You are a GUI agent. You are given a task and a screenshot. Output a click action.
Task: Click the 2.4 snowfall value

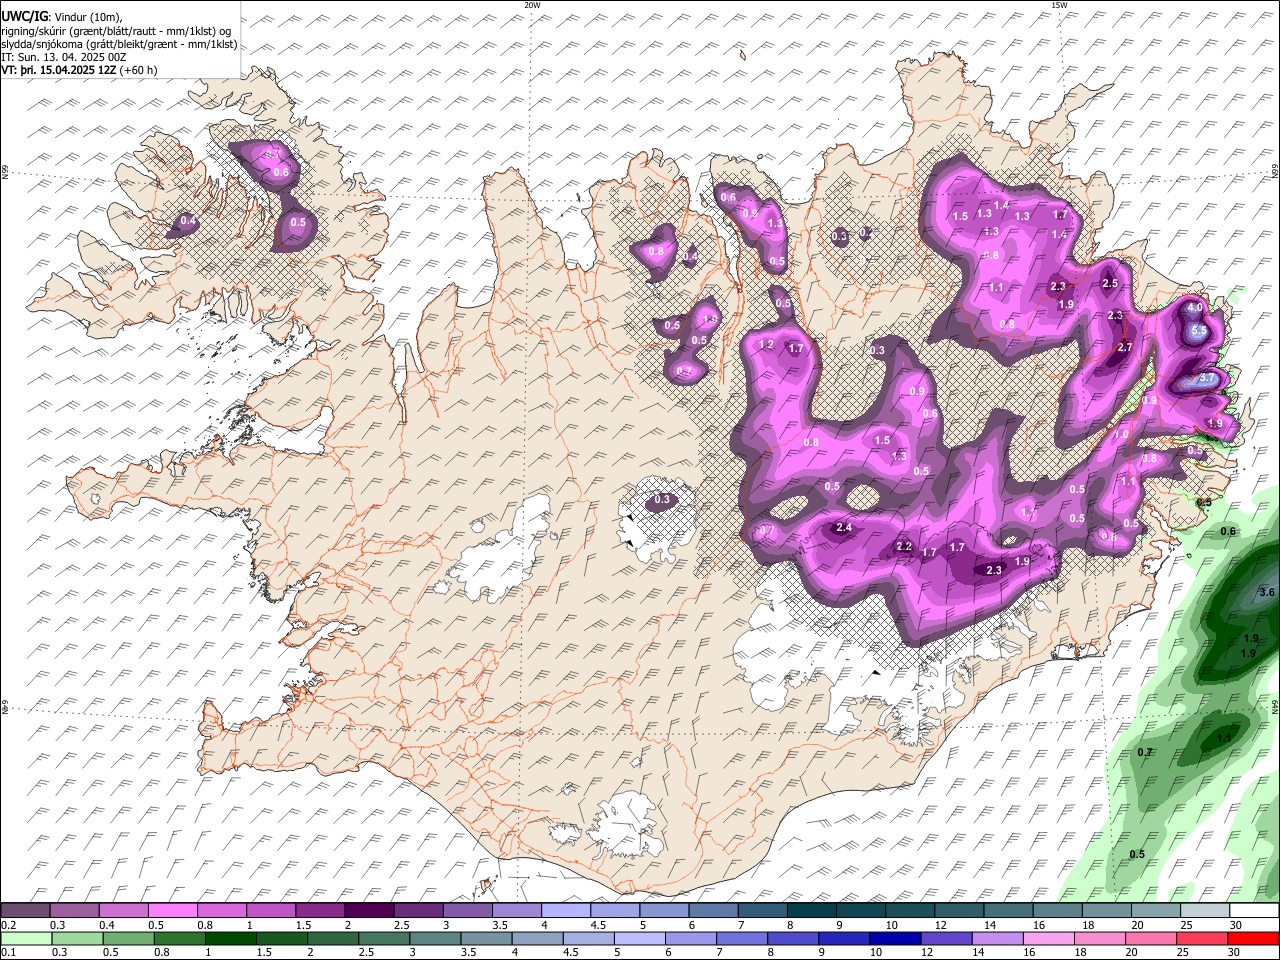[x=844, y=527]
